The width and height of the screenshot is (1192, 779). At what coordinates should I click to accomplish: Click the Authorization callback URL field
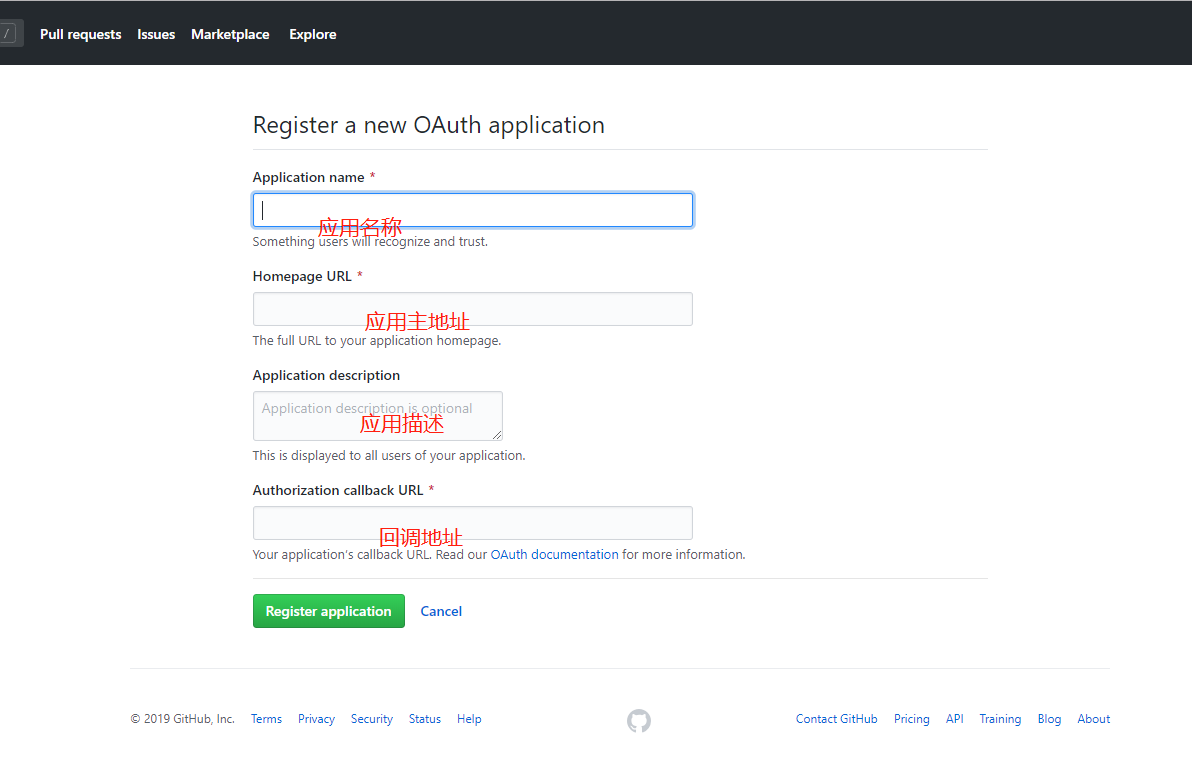point(473,523)
